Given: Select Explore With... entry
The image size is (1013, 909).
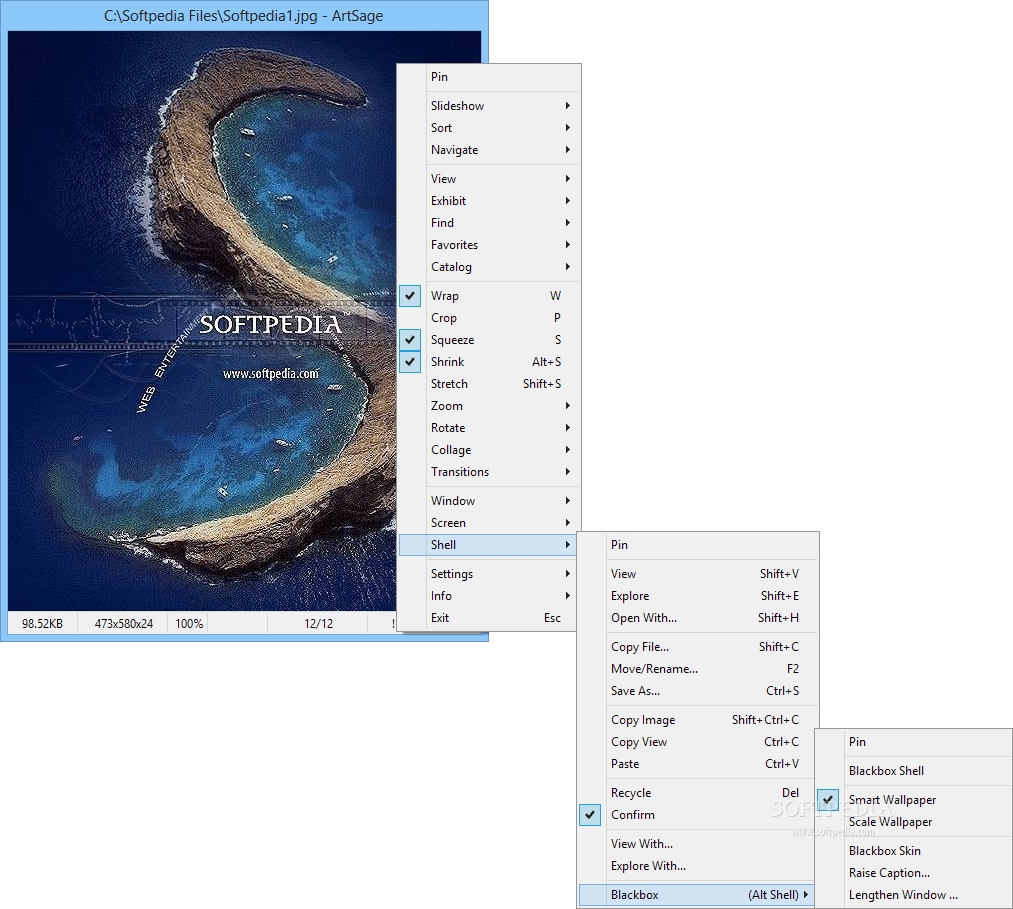Looking at the screenshot, I should pos(698,866).
